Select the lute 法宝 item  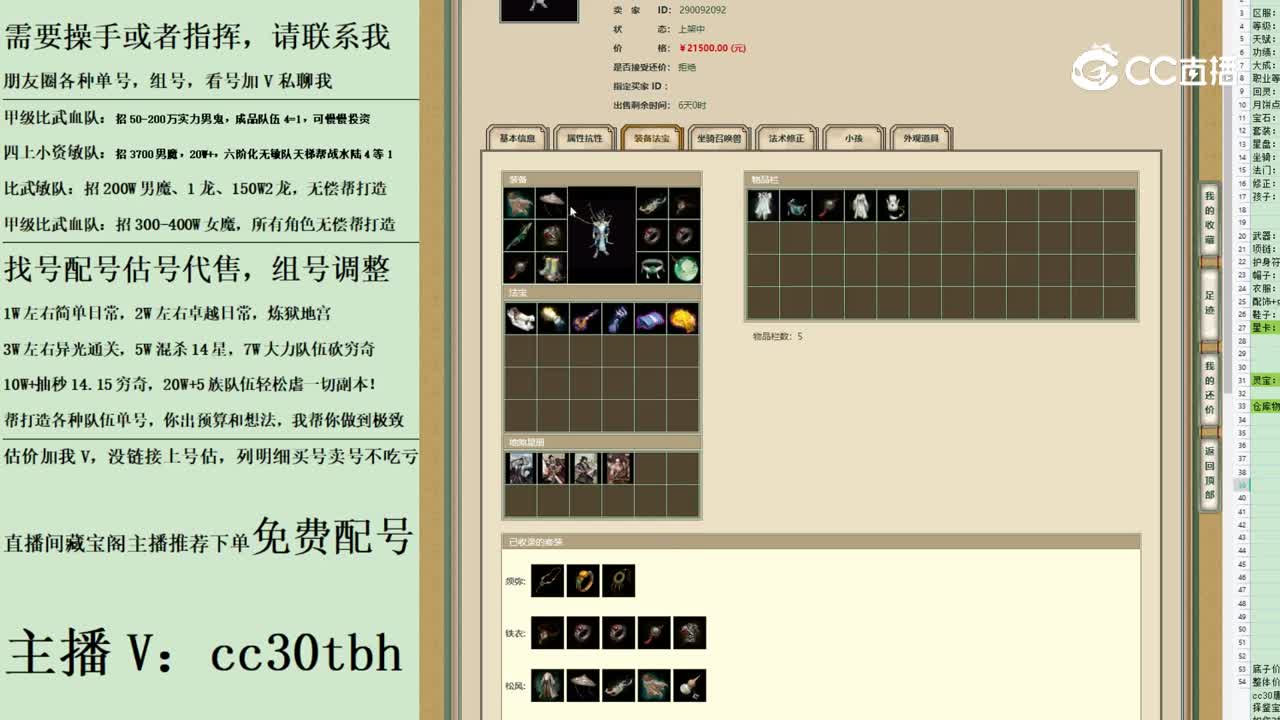click(585, 319)
